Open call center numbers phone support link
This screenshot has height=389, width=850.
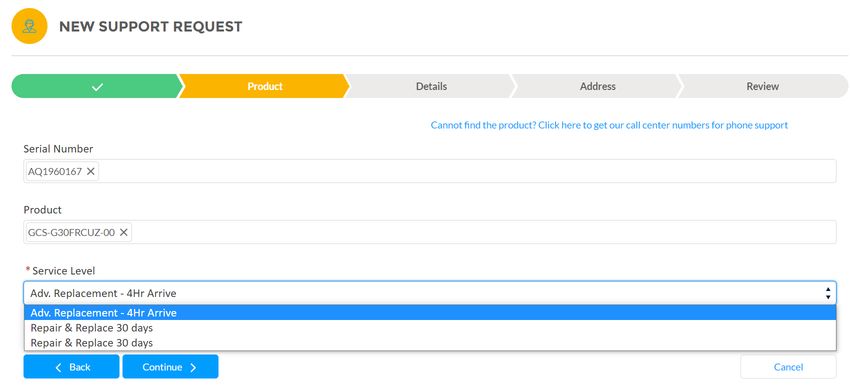(x=609, y=125)
